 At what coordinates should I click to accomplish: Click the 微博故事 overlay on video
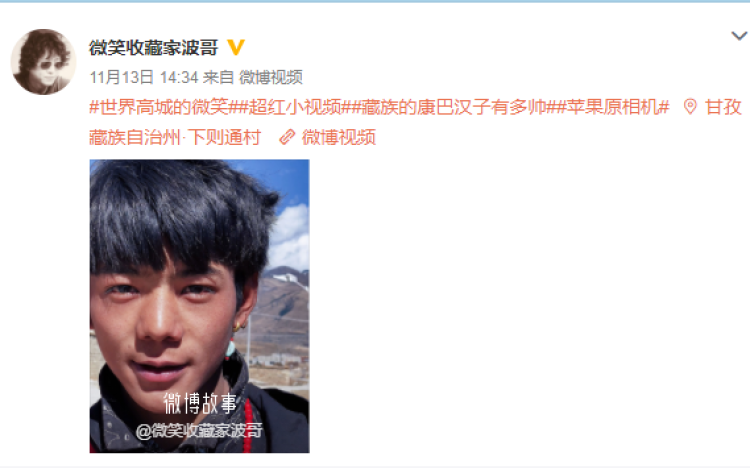click(200, 404)
